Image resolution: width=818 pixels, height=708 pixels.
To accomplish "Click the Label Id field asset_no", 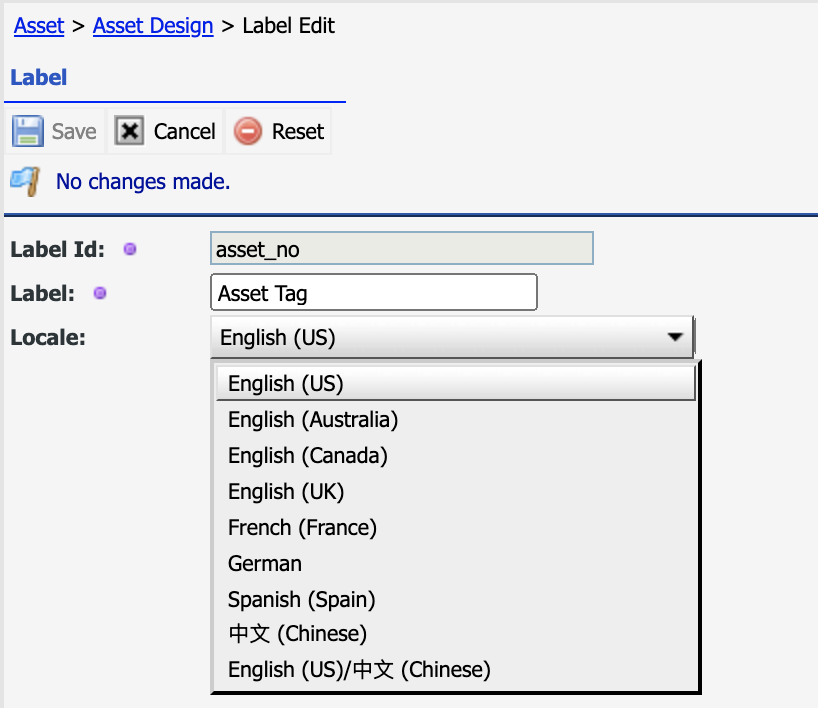I will 402,248.
